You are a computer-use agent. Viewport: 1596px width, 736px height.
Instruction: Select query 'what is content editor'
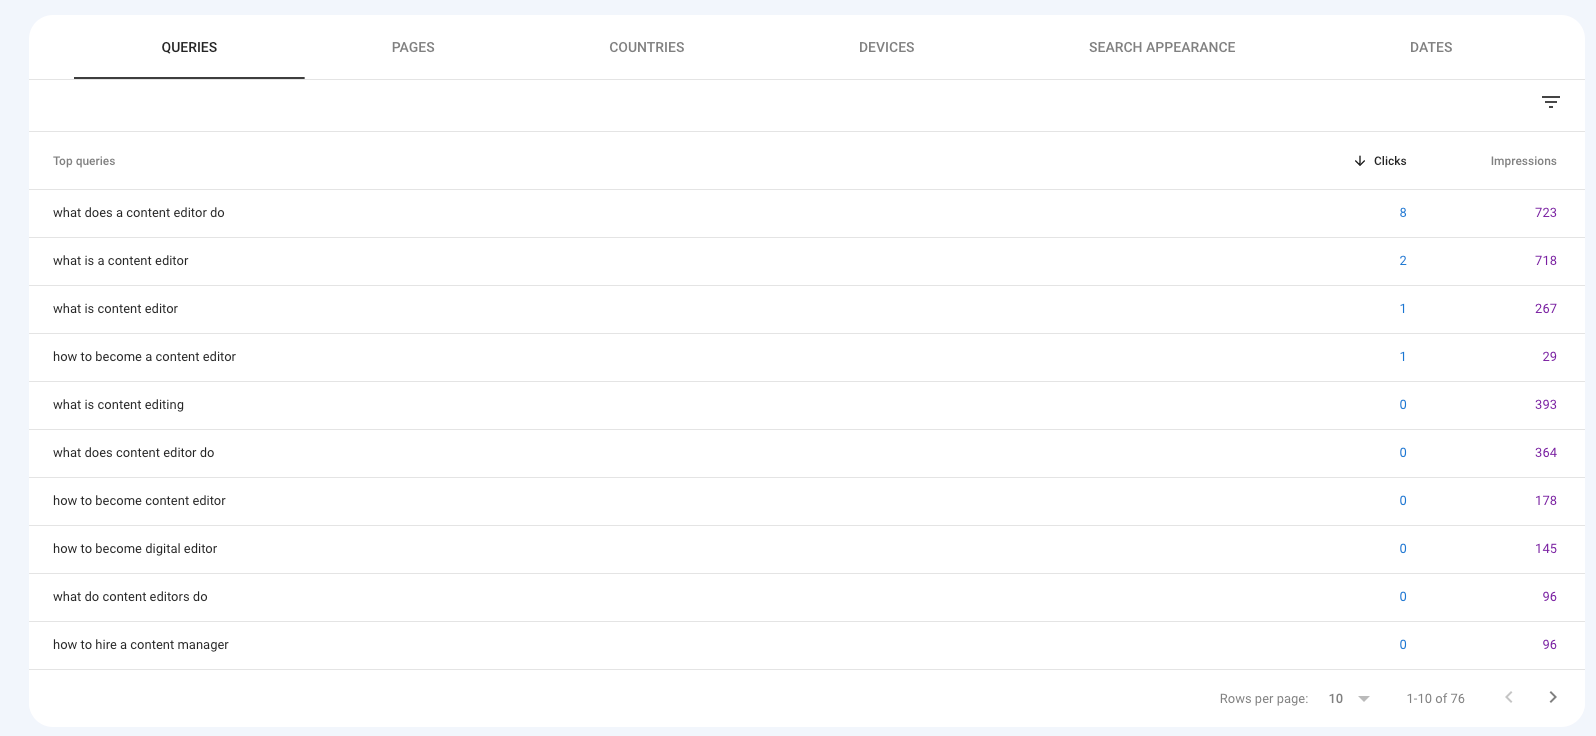click(115, 309)
